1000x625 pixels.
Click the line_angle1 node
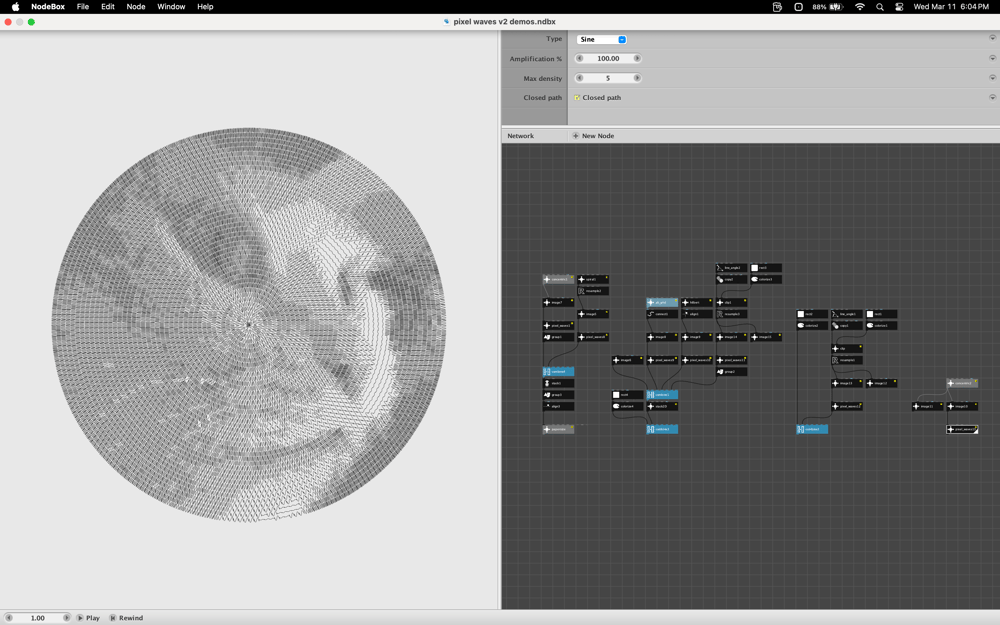point(847,314)
